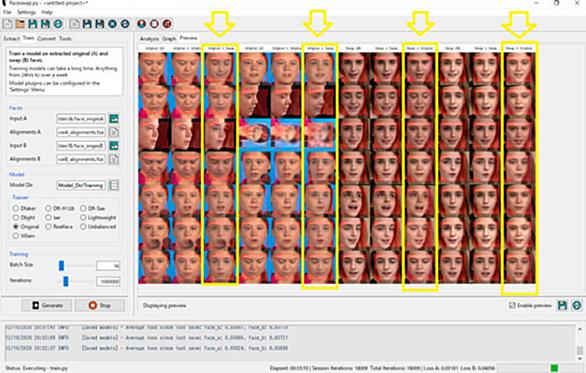The image size is (586, 373).
Task: Browse file for Alignments A
Action: coord(114,132)
